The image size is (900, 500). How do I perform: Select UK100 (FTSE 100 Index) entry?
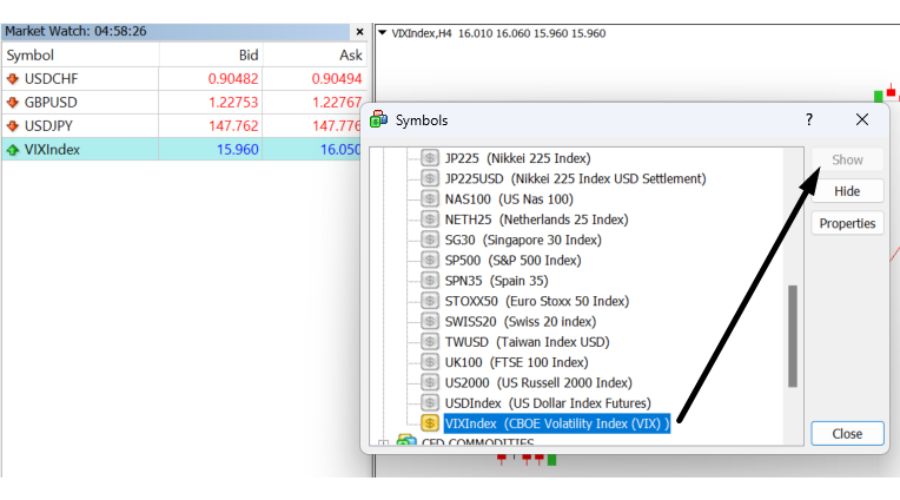516,362
